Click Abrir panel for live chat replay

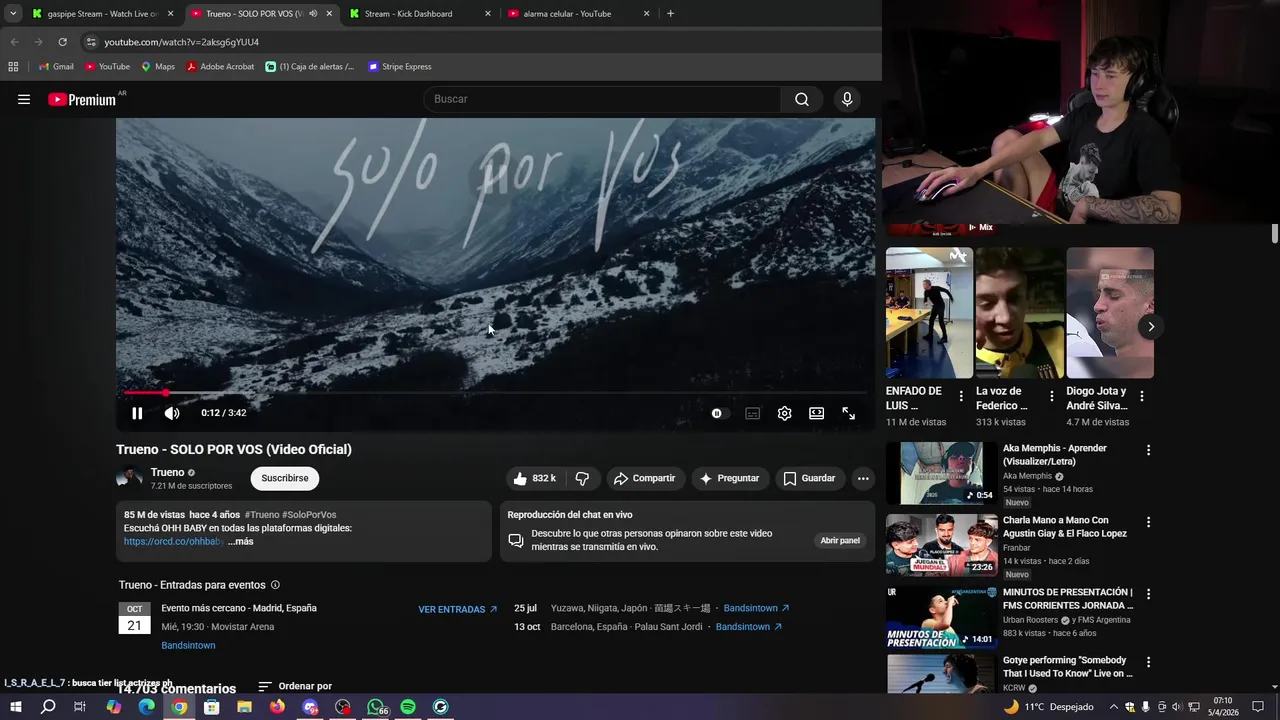click(840, 540)
